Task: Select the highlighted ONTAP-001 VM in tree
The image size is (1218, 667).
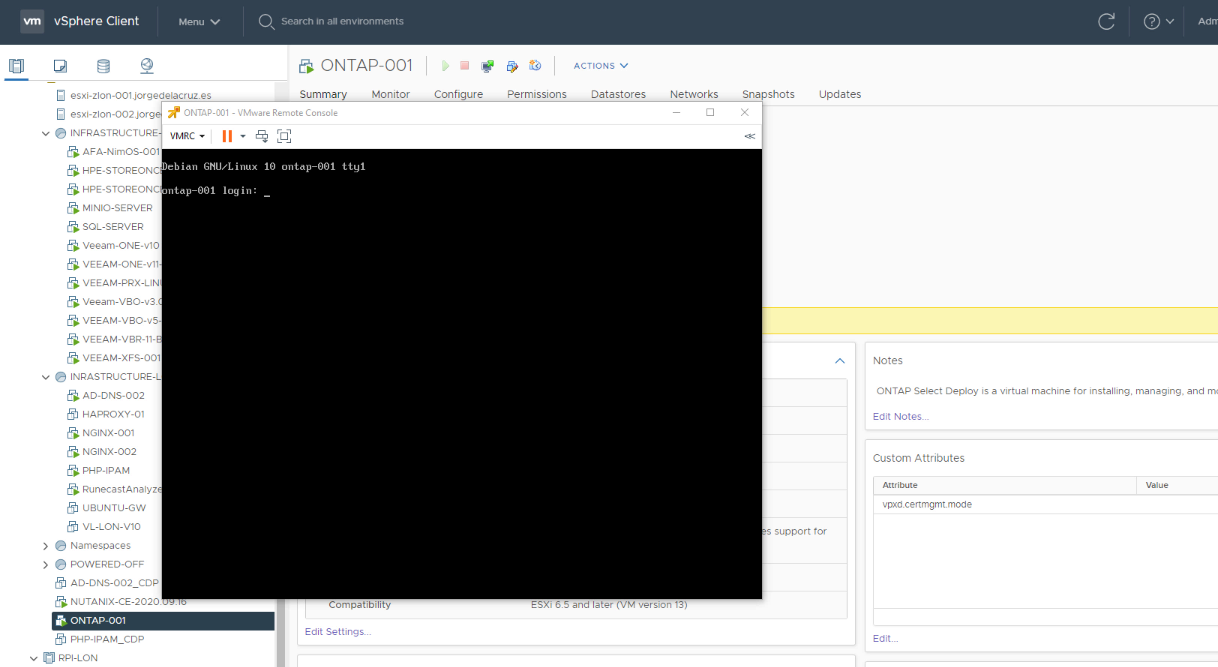Action: pos(163,621)
